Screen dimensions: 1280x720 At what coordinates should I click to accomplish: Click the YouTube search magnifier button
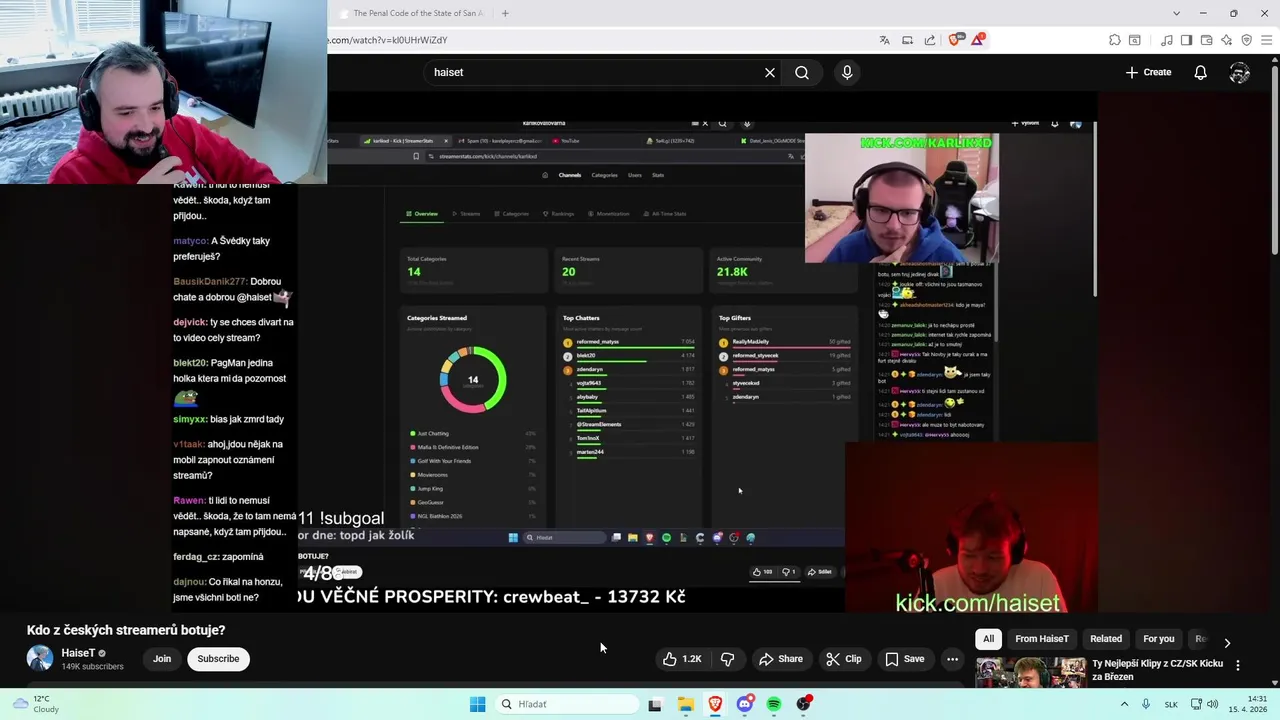pyautogui.click(x=802, y=72)
